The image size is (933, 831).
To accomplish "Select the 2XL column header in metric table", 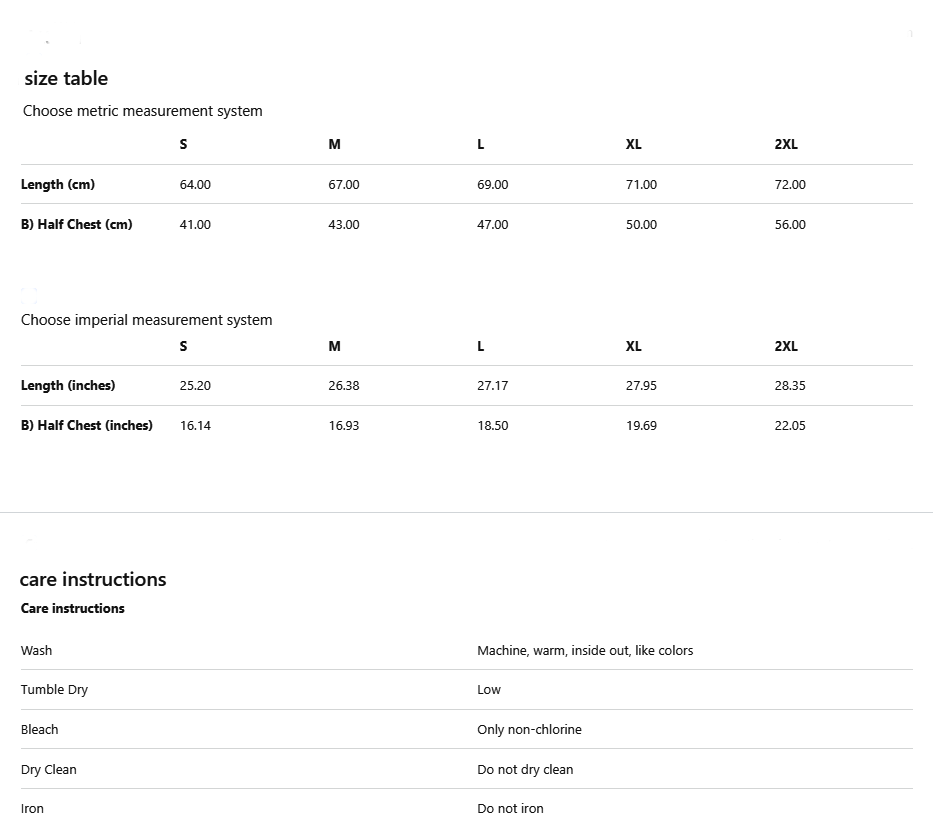I will pyautogui.click(x=786, y=145).
